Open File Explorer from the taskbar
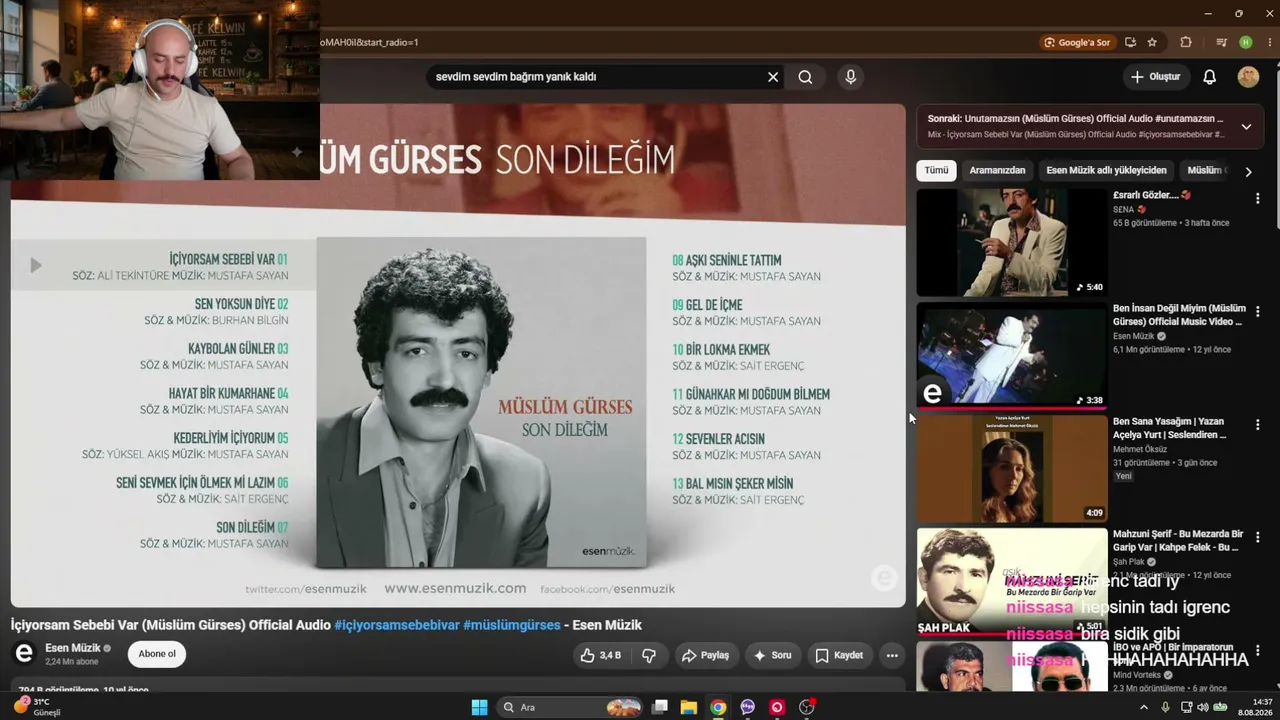Screen dimensions: 1280x720 click(x=689, y=707)
